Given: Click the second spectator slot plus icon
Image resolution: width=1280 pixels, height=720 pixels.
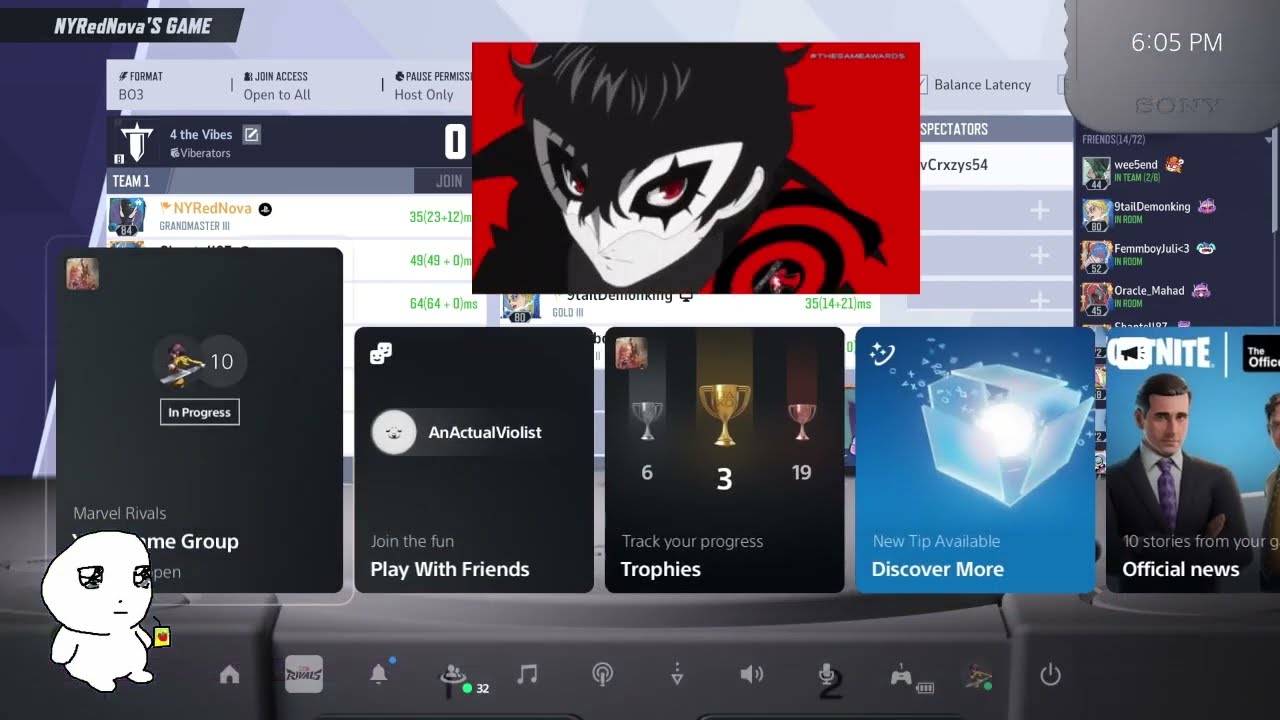Looking at the screenshot, I should 1040,255.
